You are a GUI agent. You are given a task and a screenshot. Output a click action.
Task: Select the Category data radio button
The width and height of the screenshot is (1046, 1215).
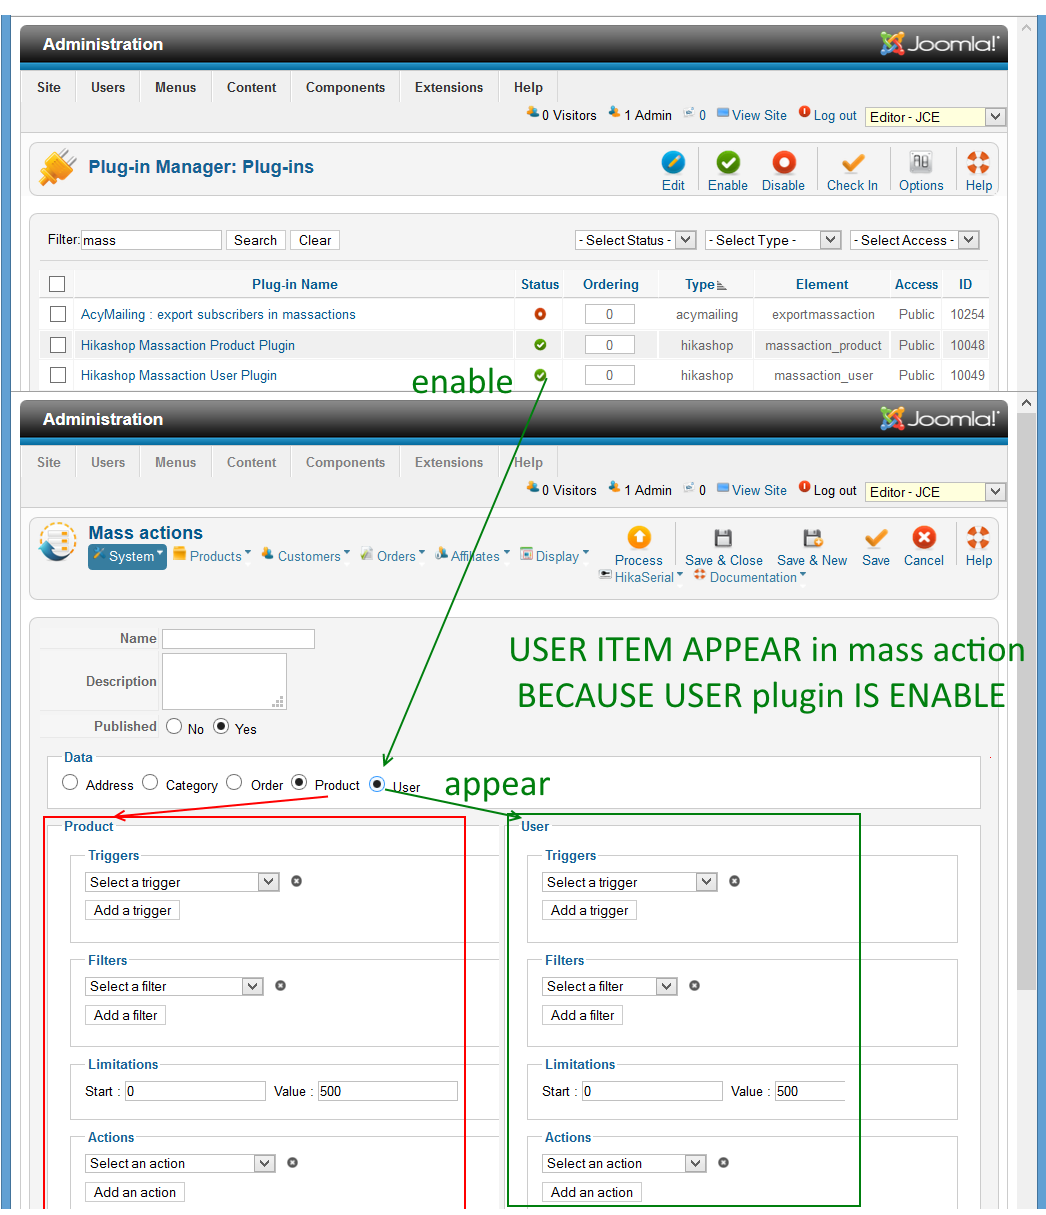[150, 782]
